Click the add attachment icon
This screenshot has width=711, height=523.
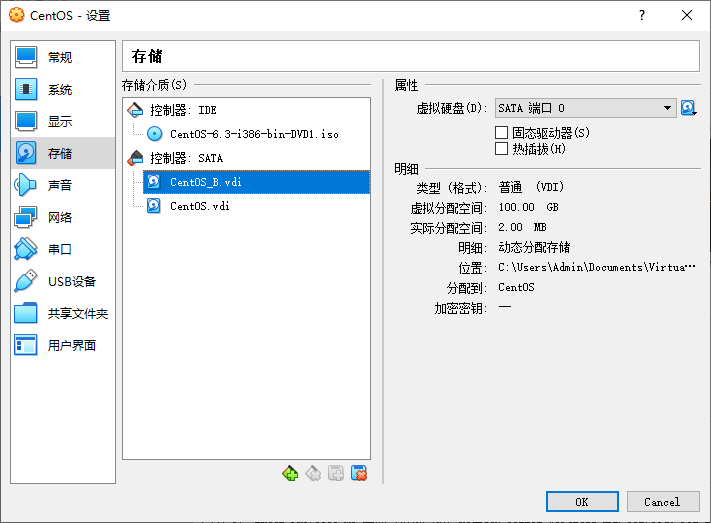tap(336, 474)
